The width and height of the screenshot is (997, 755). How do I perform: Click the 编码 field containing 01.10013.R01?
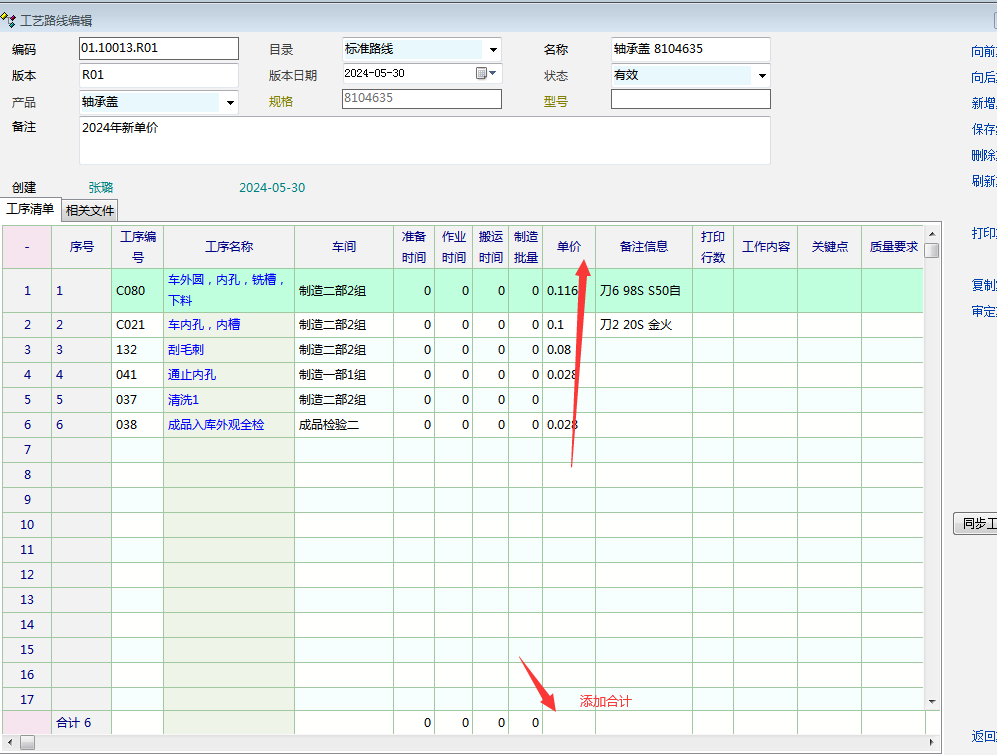point(158,49)
